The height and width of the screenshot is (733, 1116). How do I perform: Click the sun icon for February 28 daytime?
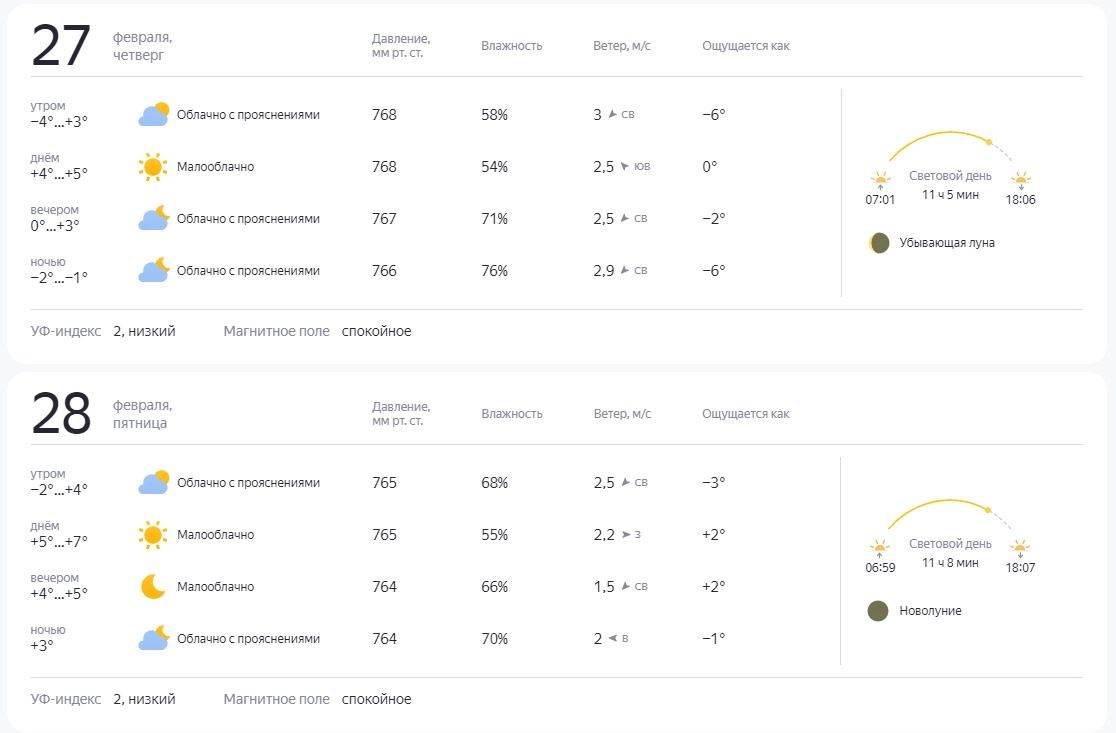click(153, 535)
